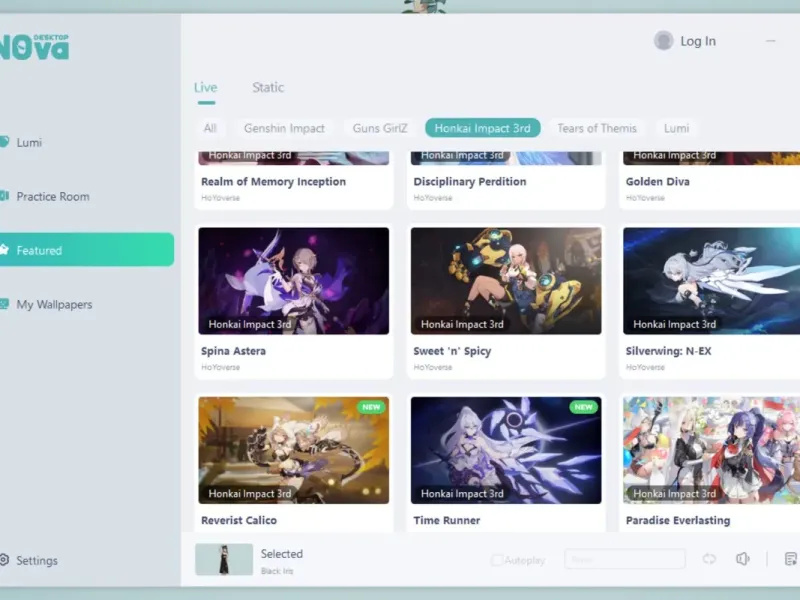
Task: Switch to the Live tab
Action: [206, 88]
